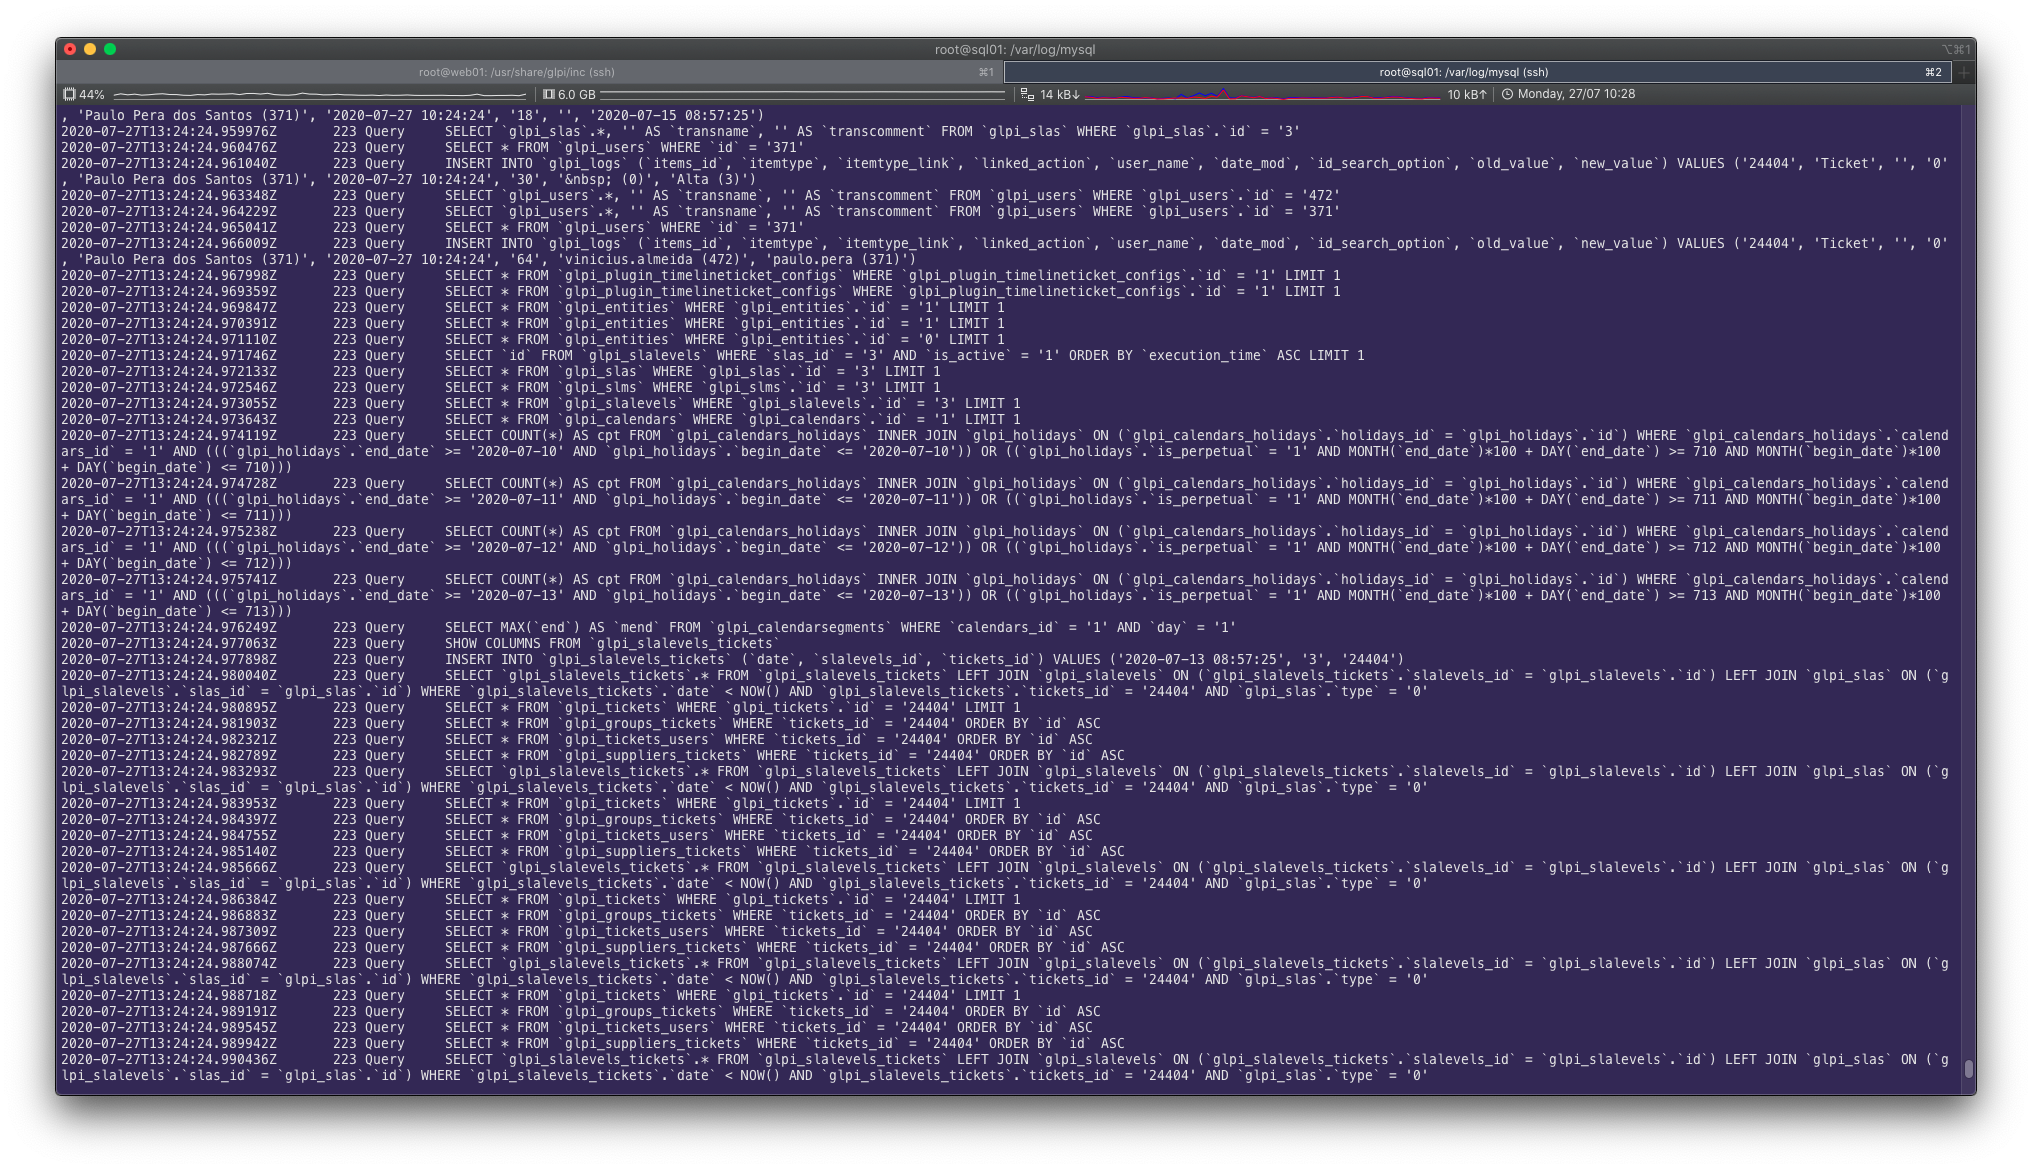2032x1169 pixels.
Task: Select the root@sql01 /var/log/mysql (ssh) tab
Action: tap(1476, 72)
